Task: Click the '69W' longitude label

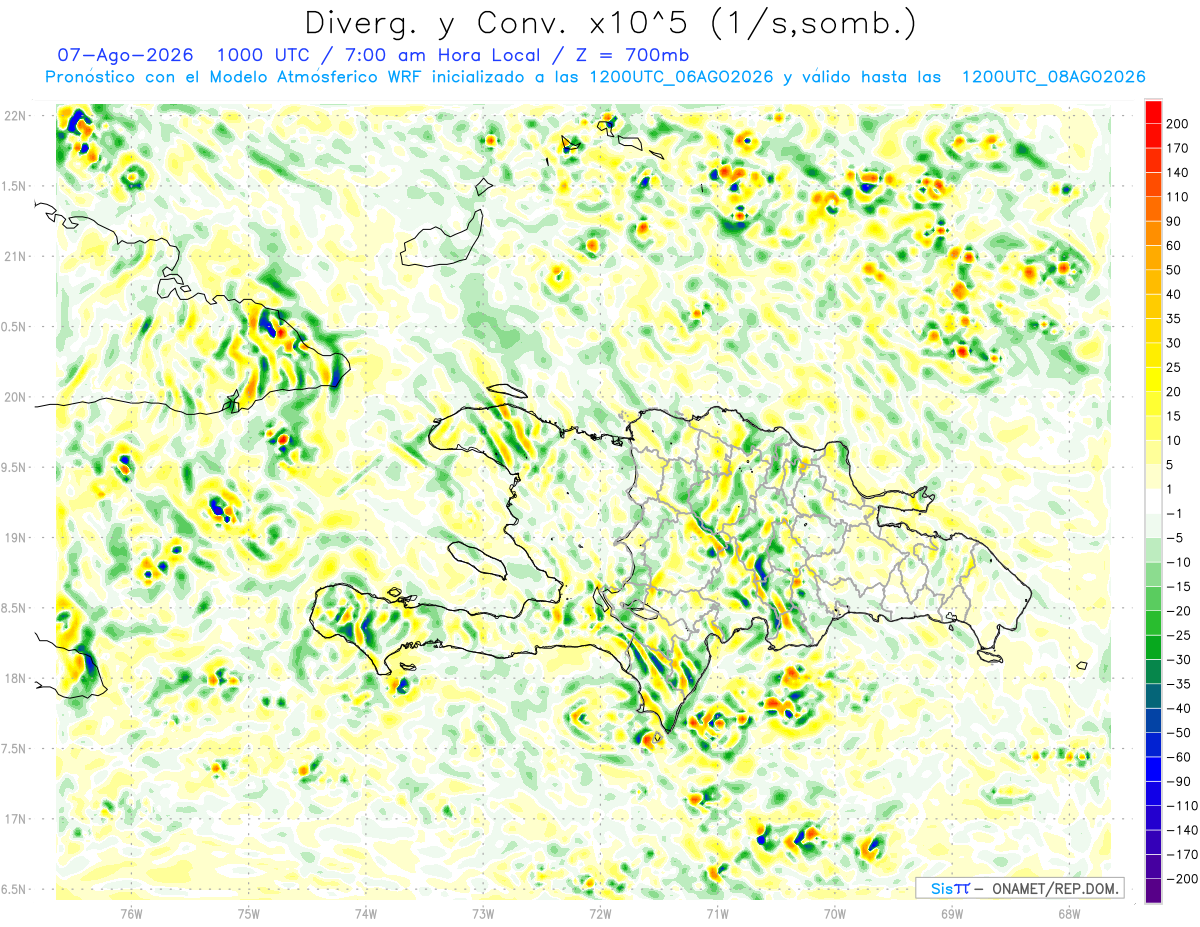Action: coord(952,914)
